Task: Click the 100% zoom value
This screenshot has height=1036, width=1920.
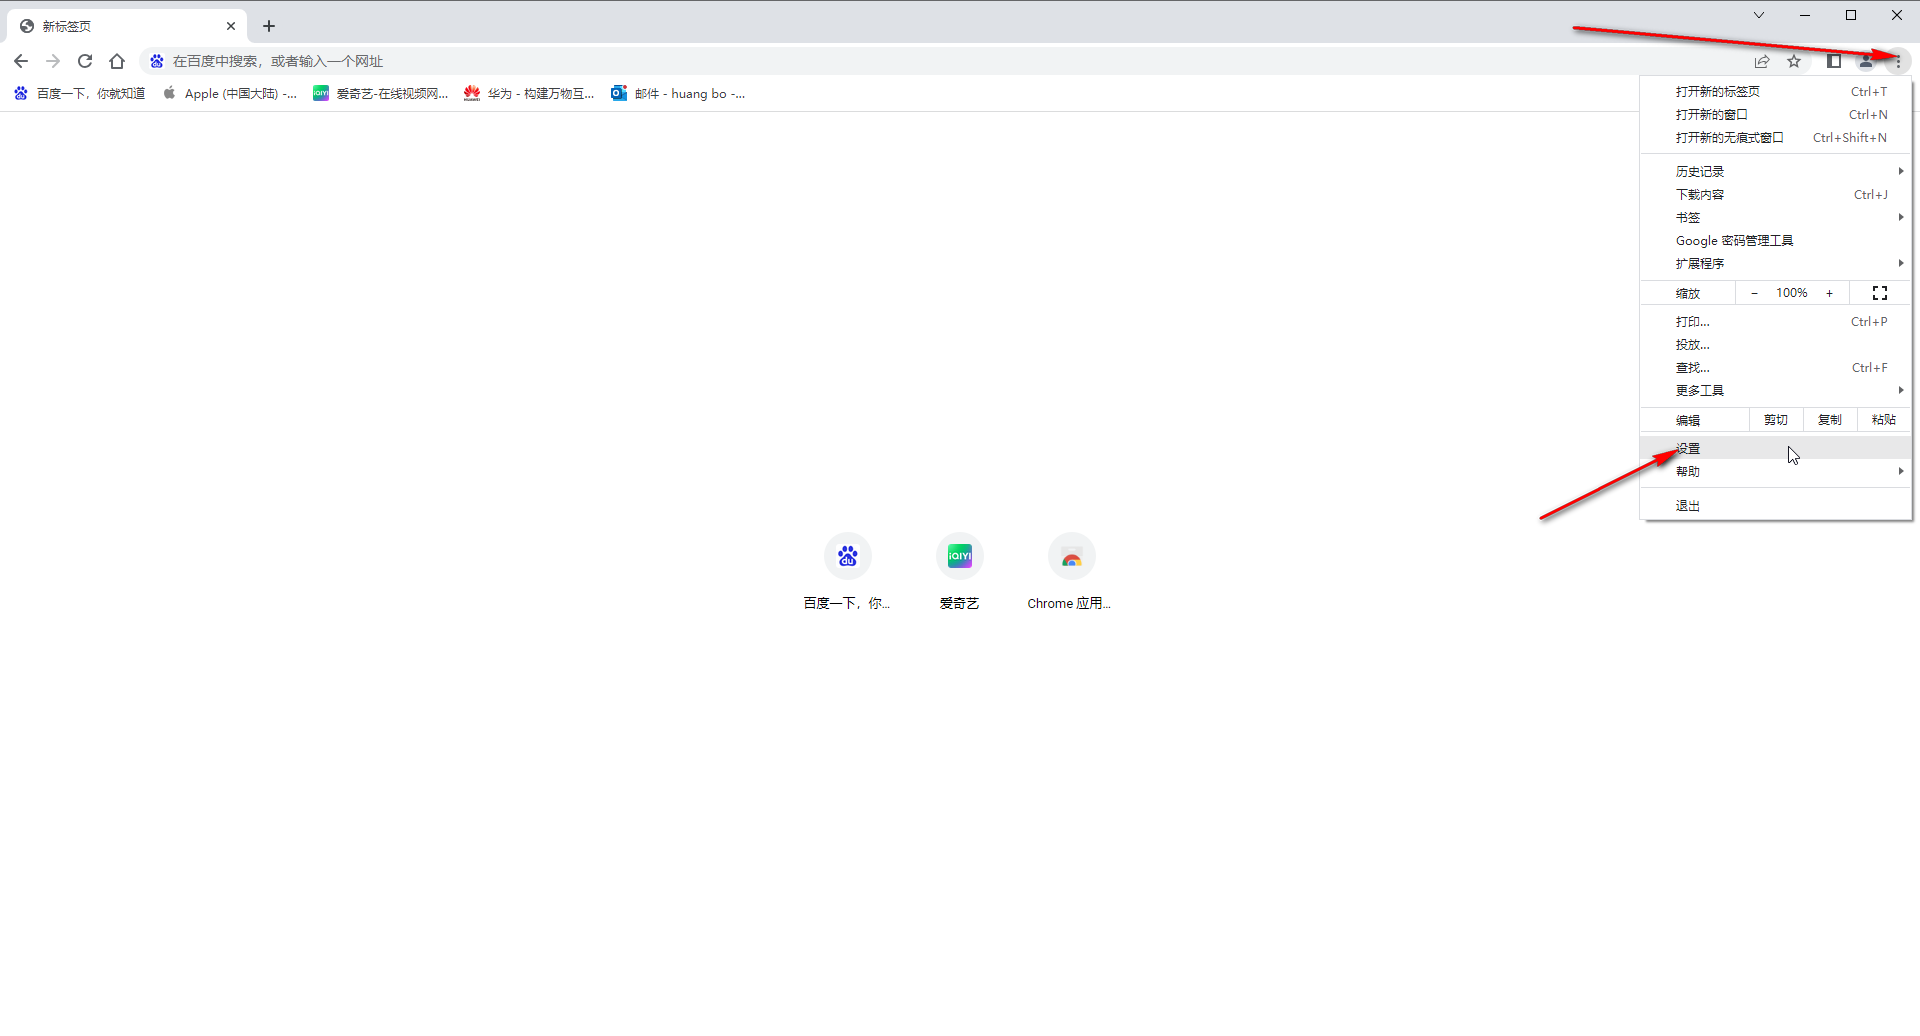Action: (1792, 293)
